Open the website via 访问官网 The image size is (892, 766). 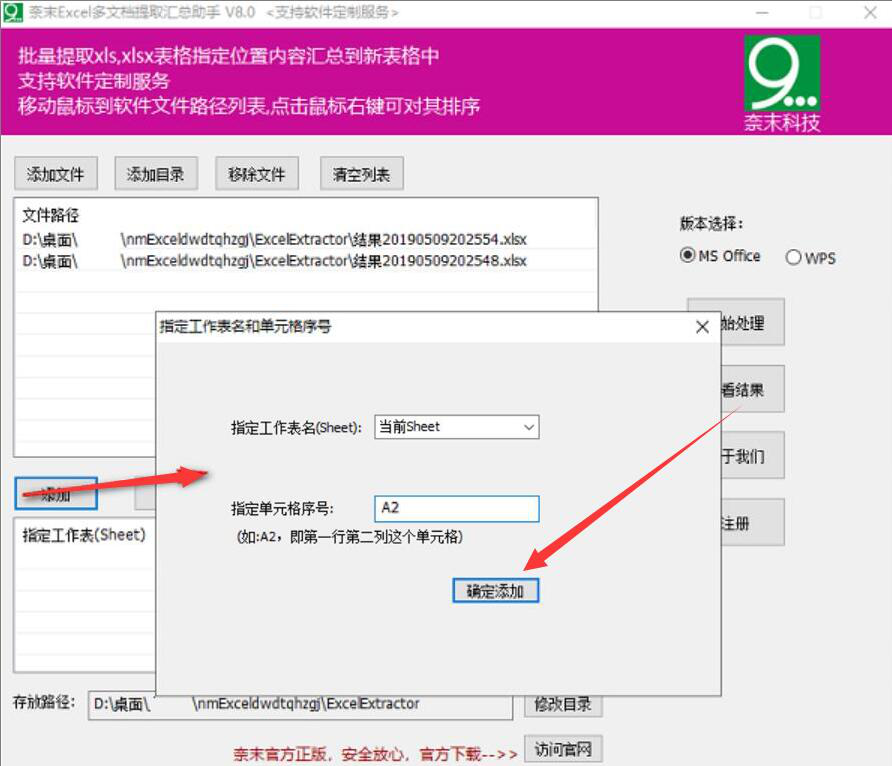click(x=563, y=750)
